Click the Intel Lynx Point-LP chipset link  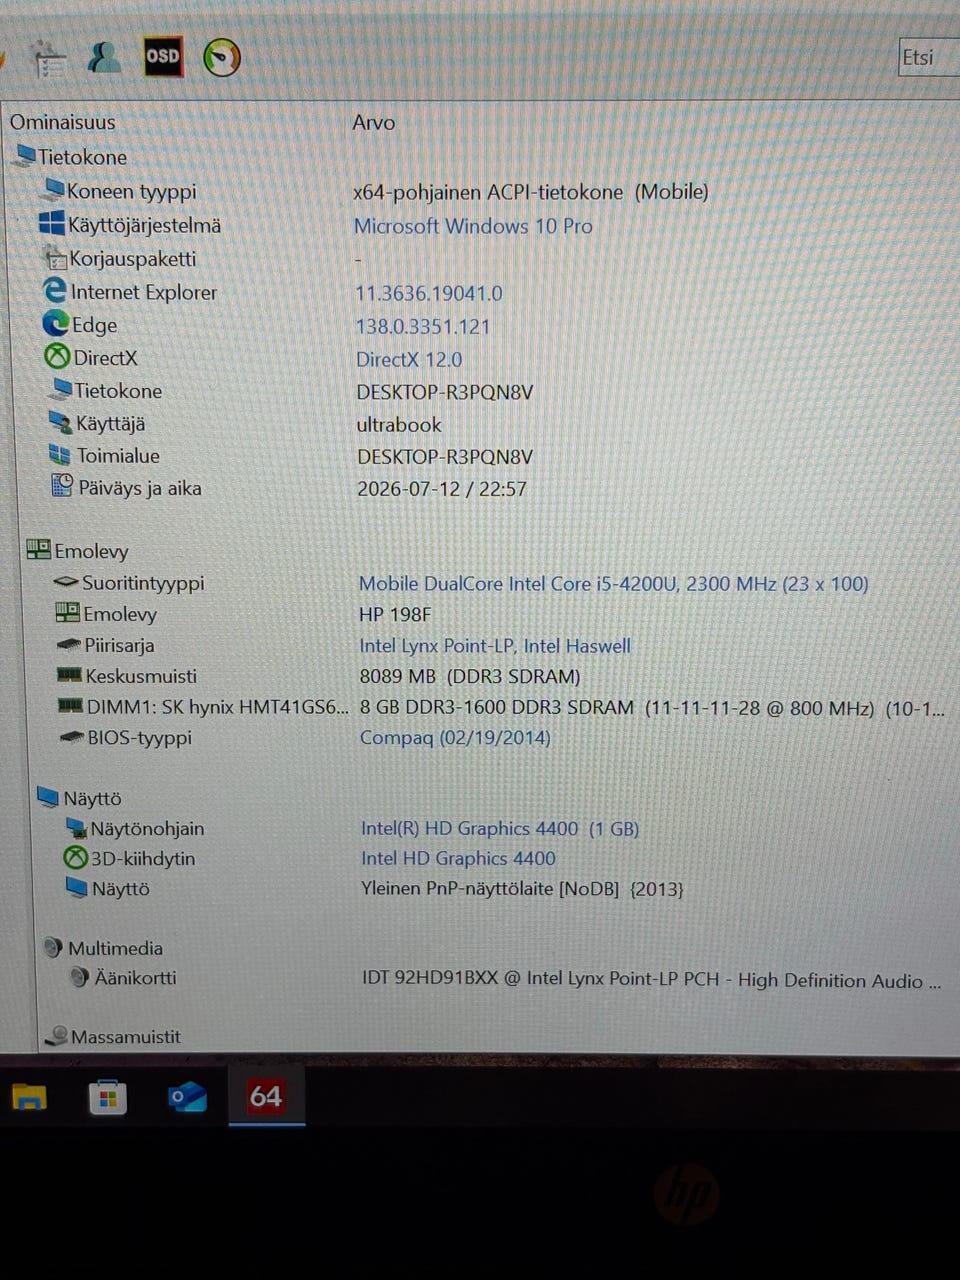(495, 646)
